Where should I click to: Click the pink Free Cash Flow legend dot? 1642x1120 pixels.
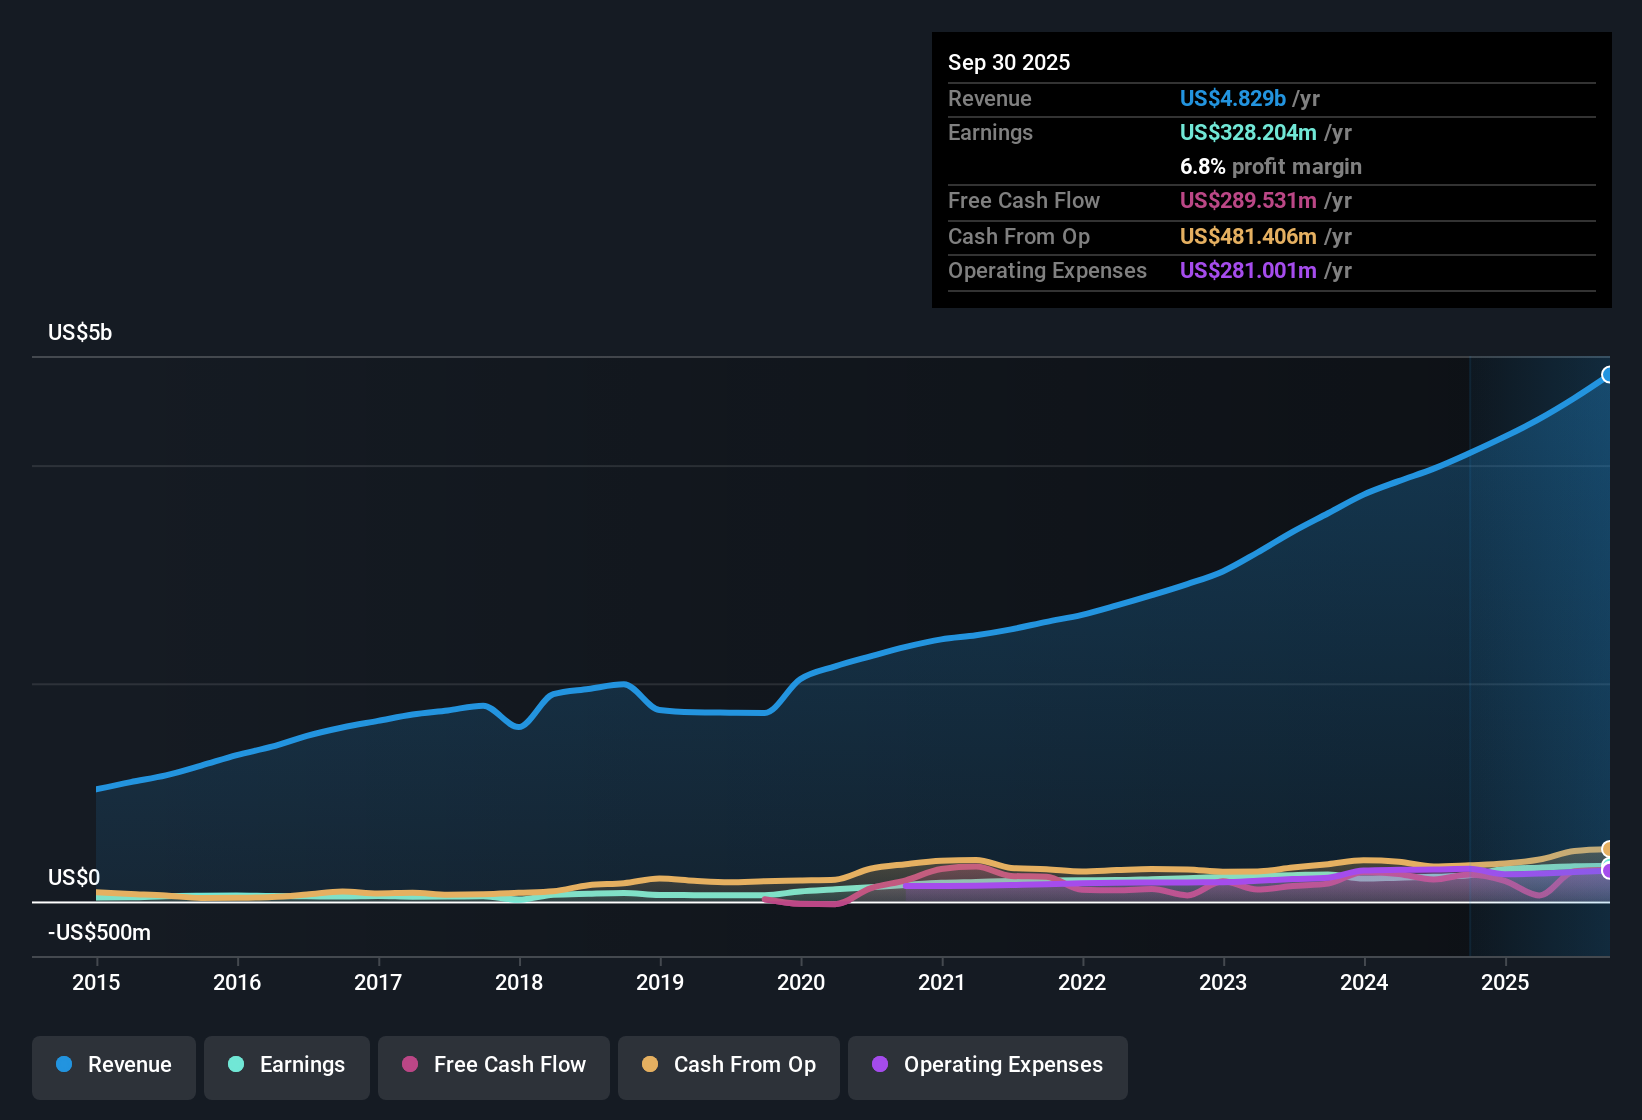410,1065
